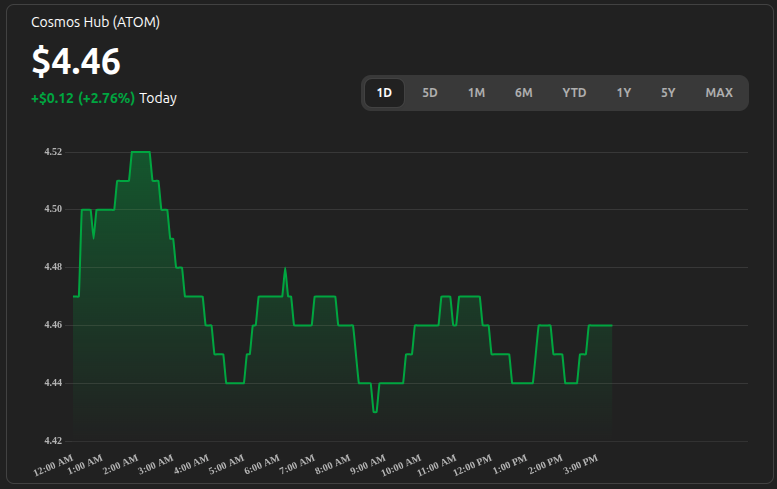Click the 6:00 AM x-axis label

[x=262, y=464]
